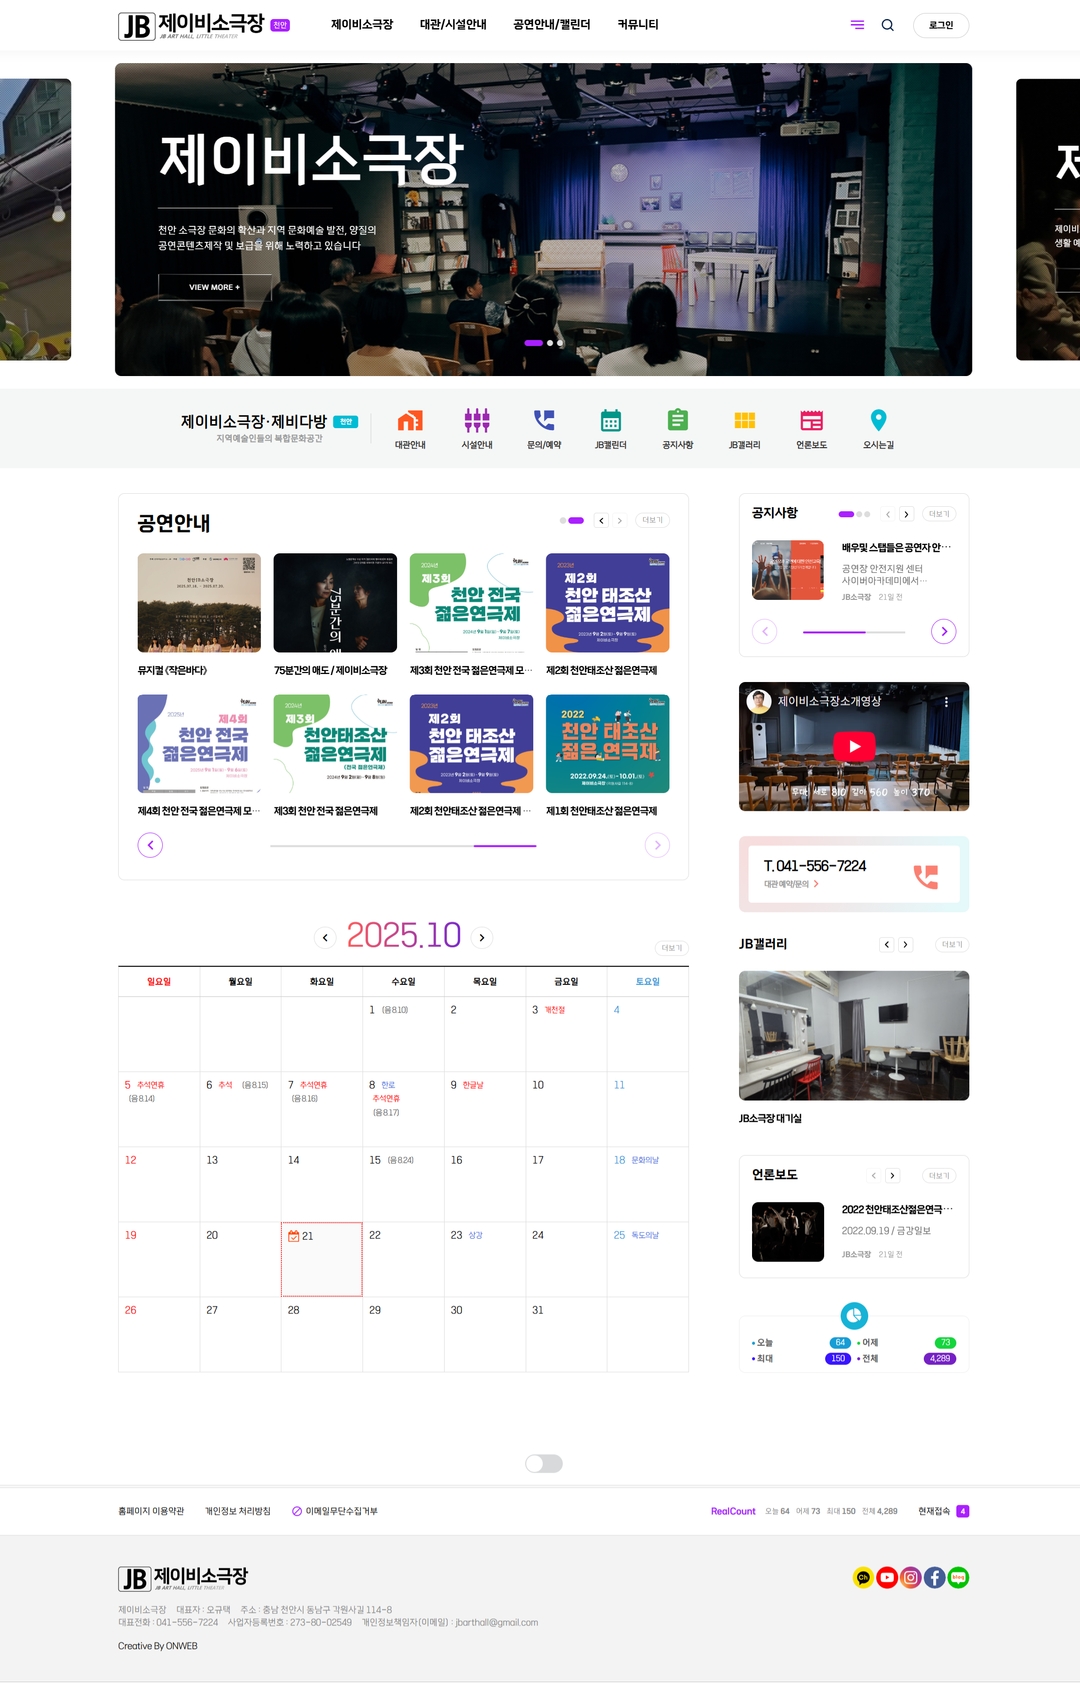Open the hamburger menu icon in header
Viewport: 1080px width, 1683px height.
(x=857, y=25)
